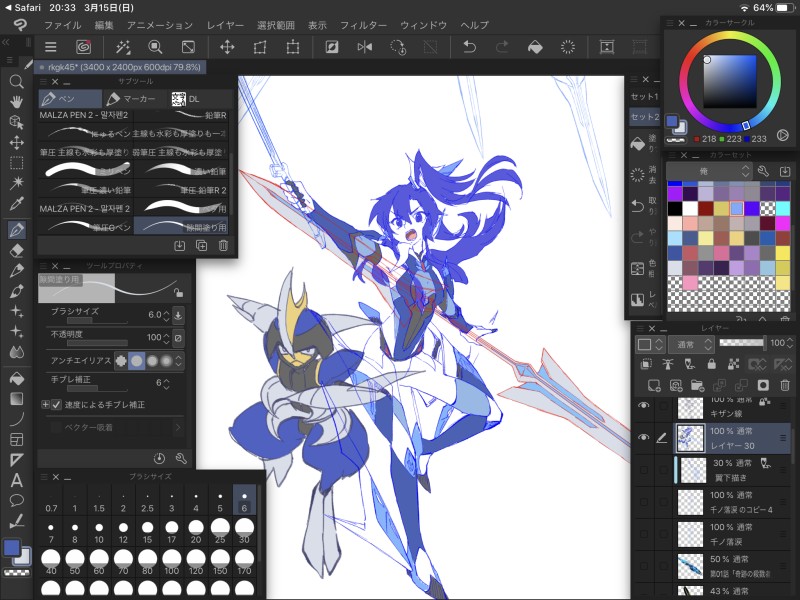Select the 3D object Operation tool
Image resolution: width=800 pixels, height=600 pixels.
(x=16, y=122)
